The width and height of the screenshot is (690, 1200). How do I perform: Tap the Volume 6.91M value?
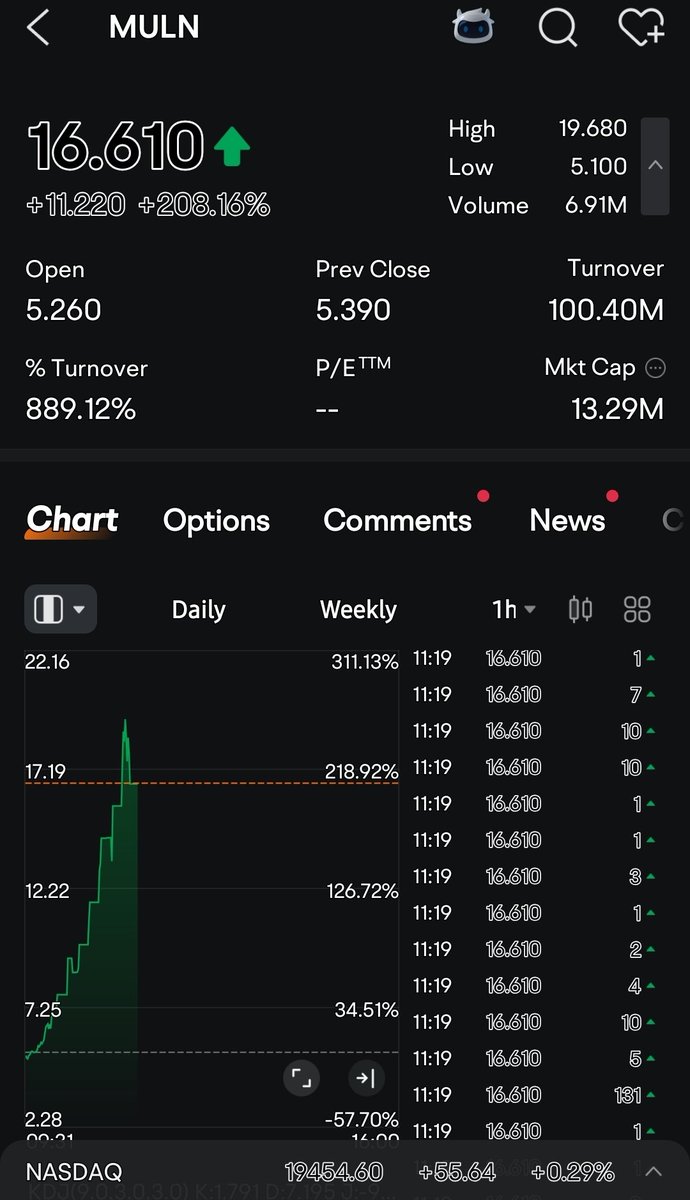(594, 205)
